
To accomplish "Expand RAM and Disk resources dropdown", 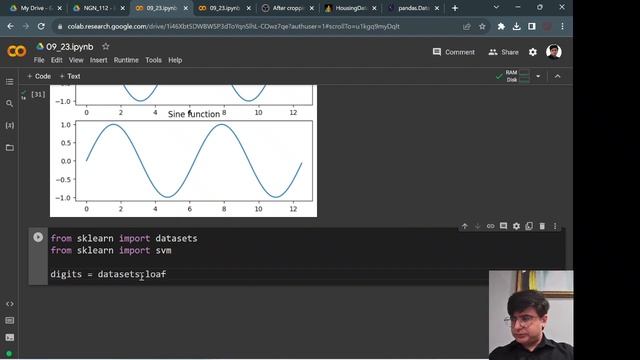I will (538, 76).
